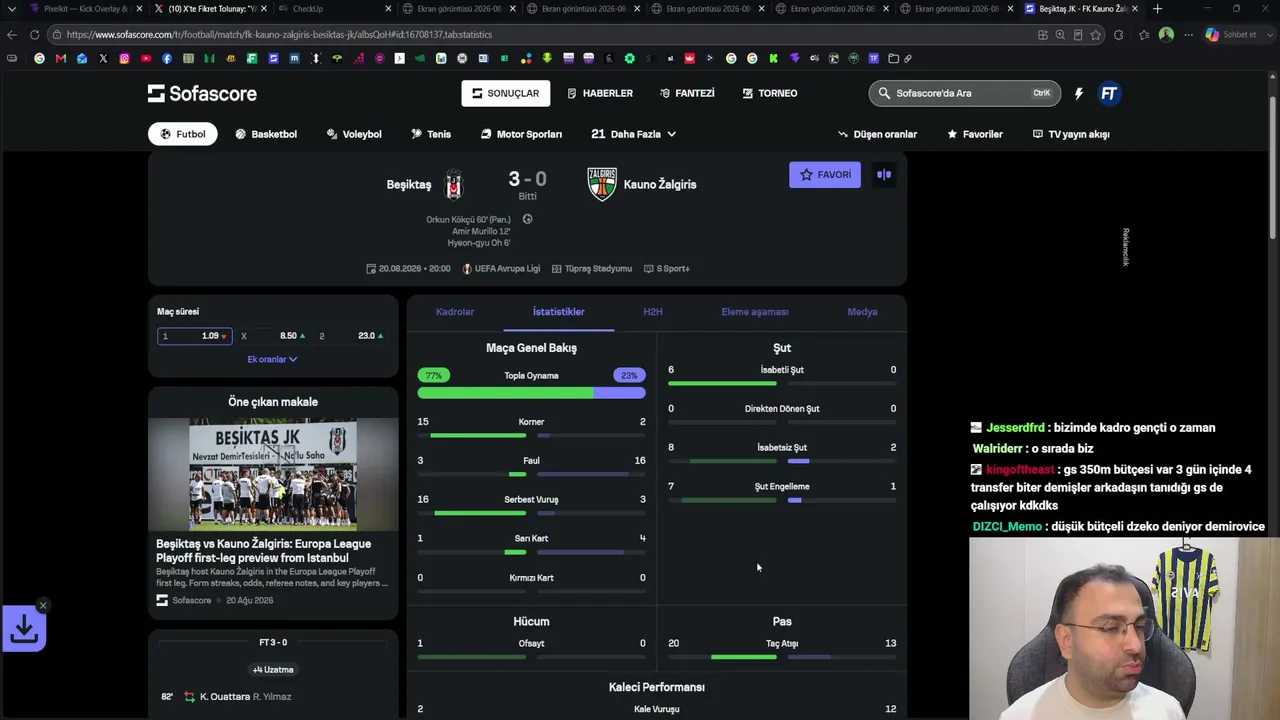Viewport: 1280px width, 720px height.
Task: Expand the Daha Fazla sports dropdown
Action: [634, 134]
